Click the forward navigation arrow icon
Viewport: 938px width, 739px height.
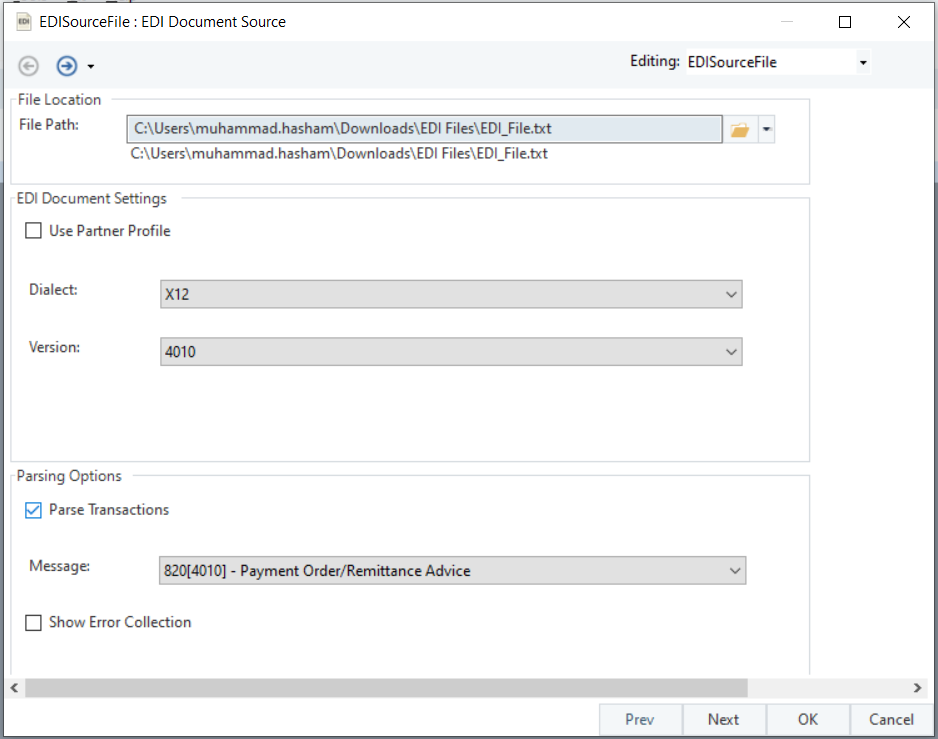click(x=66, y=66)
